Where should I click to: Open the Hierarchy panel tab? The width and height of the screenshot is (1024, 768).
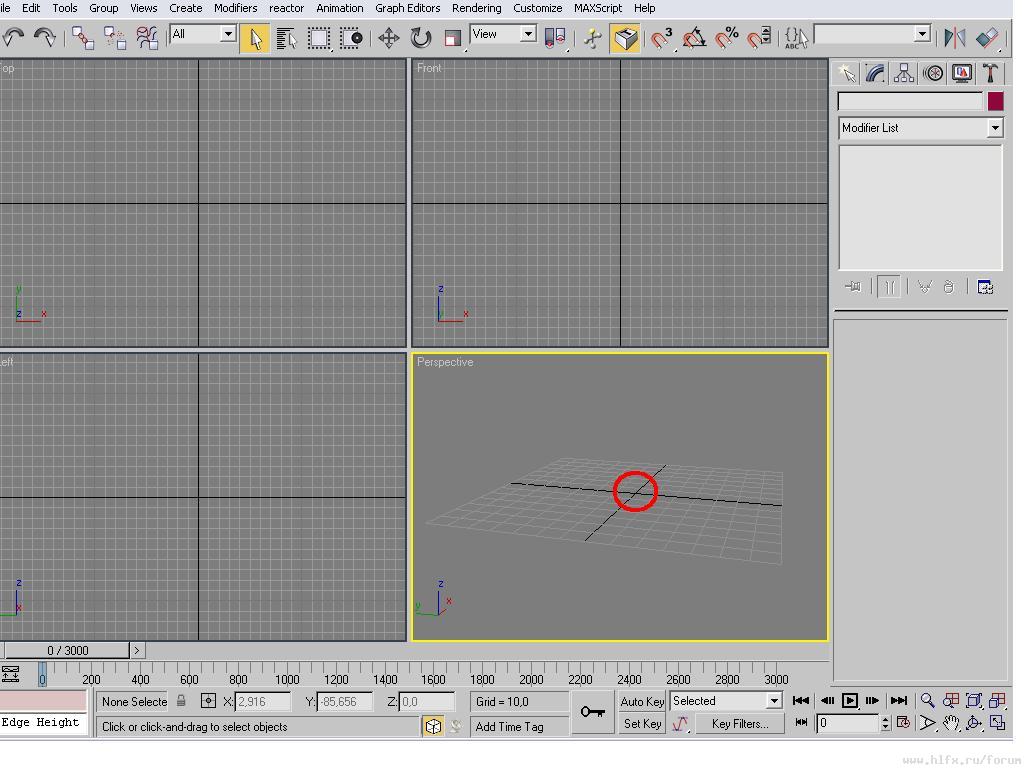[x=904, y=73]
